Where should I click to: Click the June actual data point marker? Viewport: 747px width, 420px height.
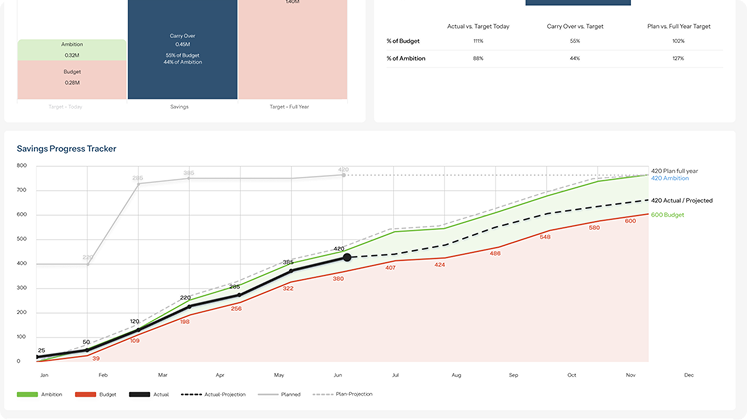tap(347, 257)
